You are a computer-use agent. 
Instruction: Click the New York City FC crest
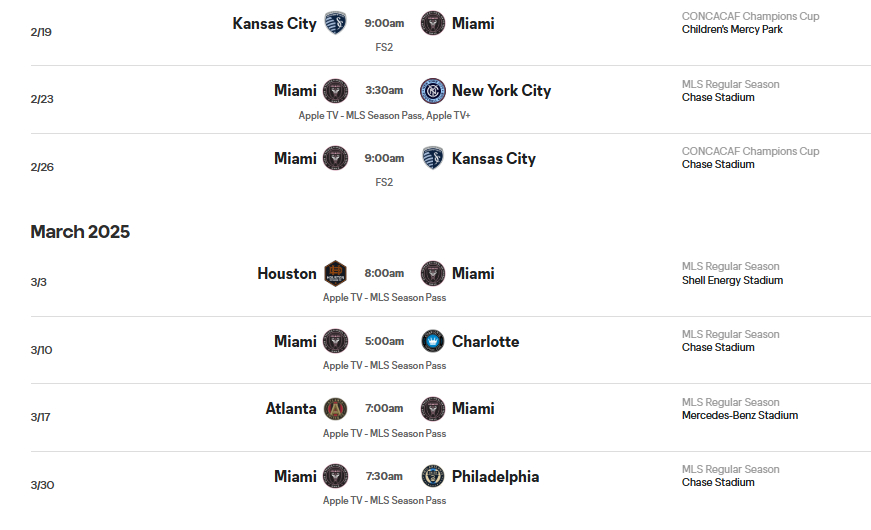433,91
